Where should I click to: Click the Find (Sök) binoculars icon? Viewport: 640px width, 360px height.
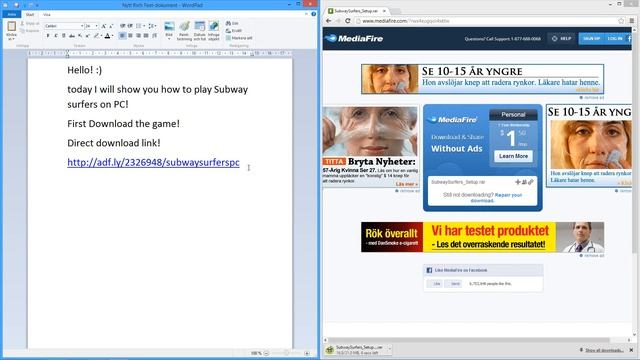click(x=229, y=23)
